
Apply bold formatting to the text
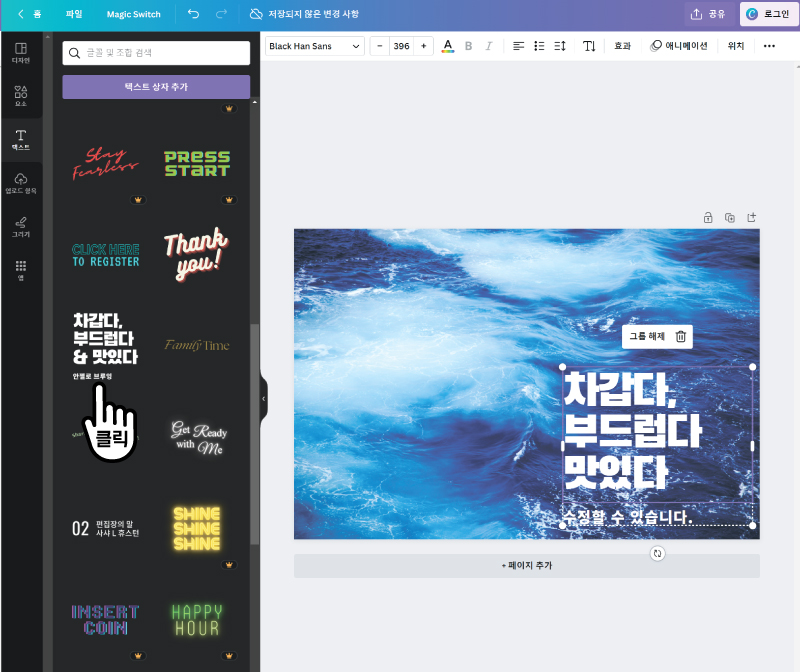[468, 46]
